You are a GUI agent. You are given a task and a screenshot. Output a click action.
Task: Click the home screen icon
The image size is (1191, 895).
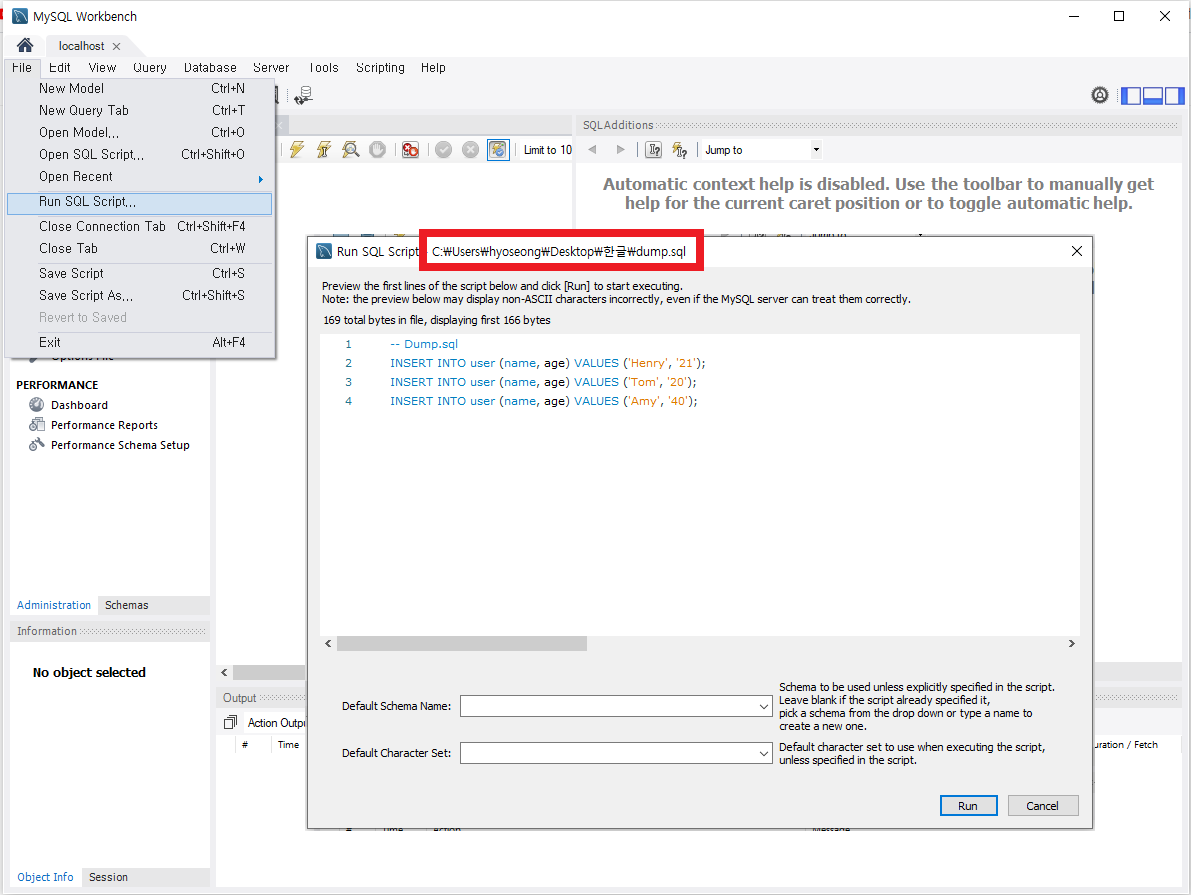(25, 46)
